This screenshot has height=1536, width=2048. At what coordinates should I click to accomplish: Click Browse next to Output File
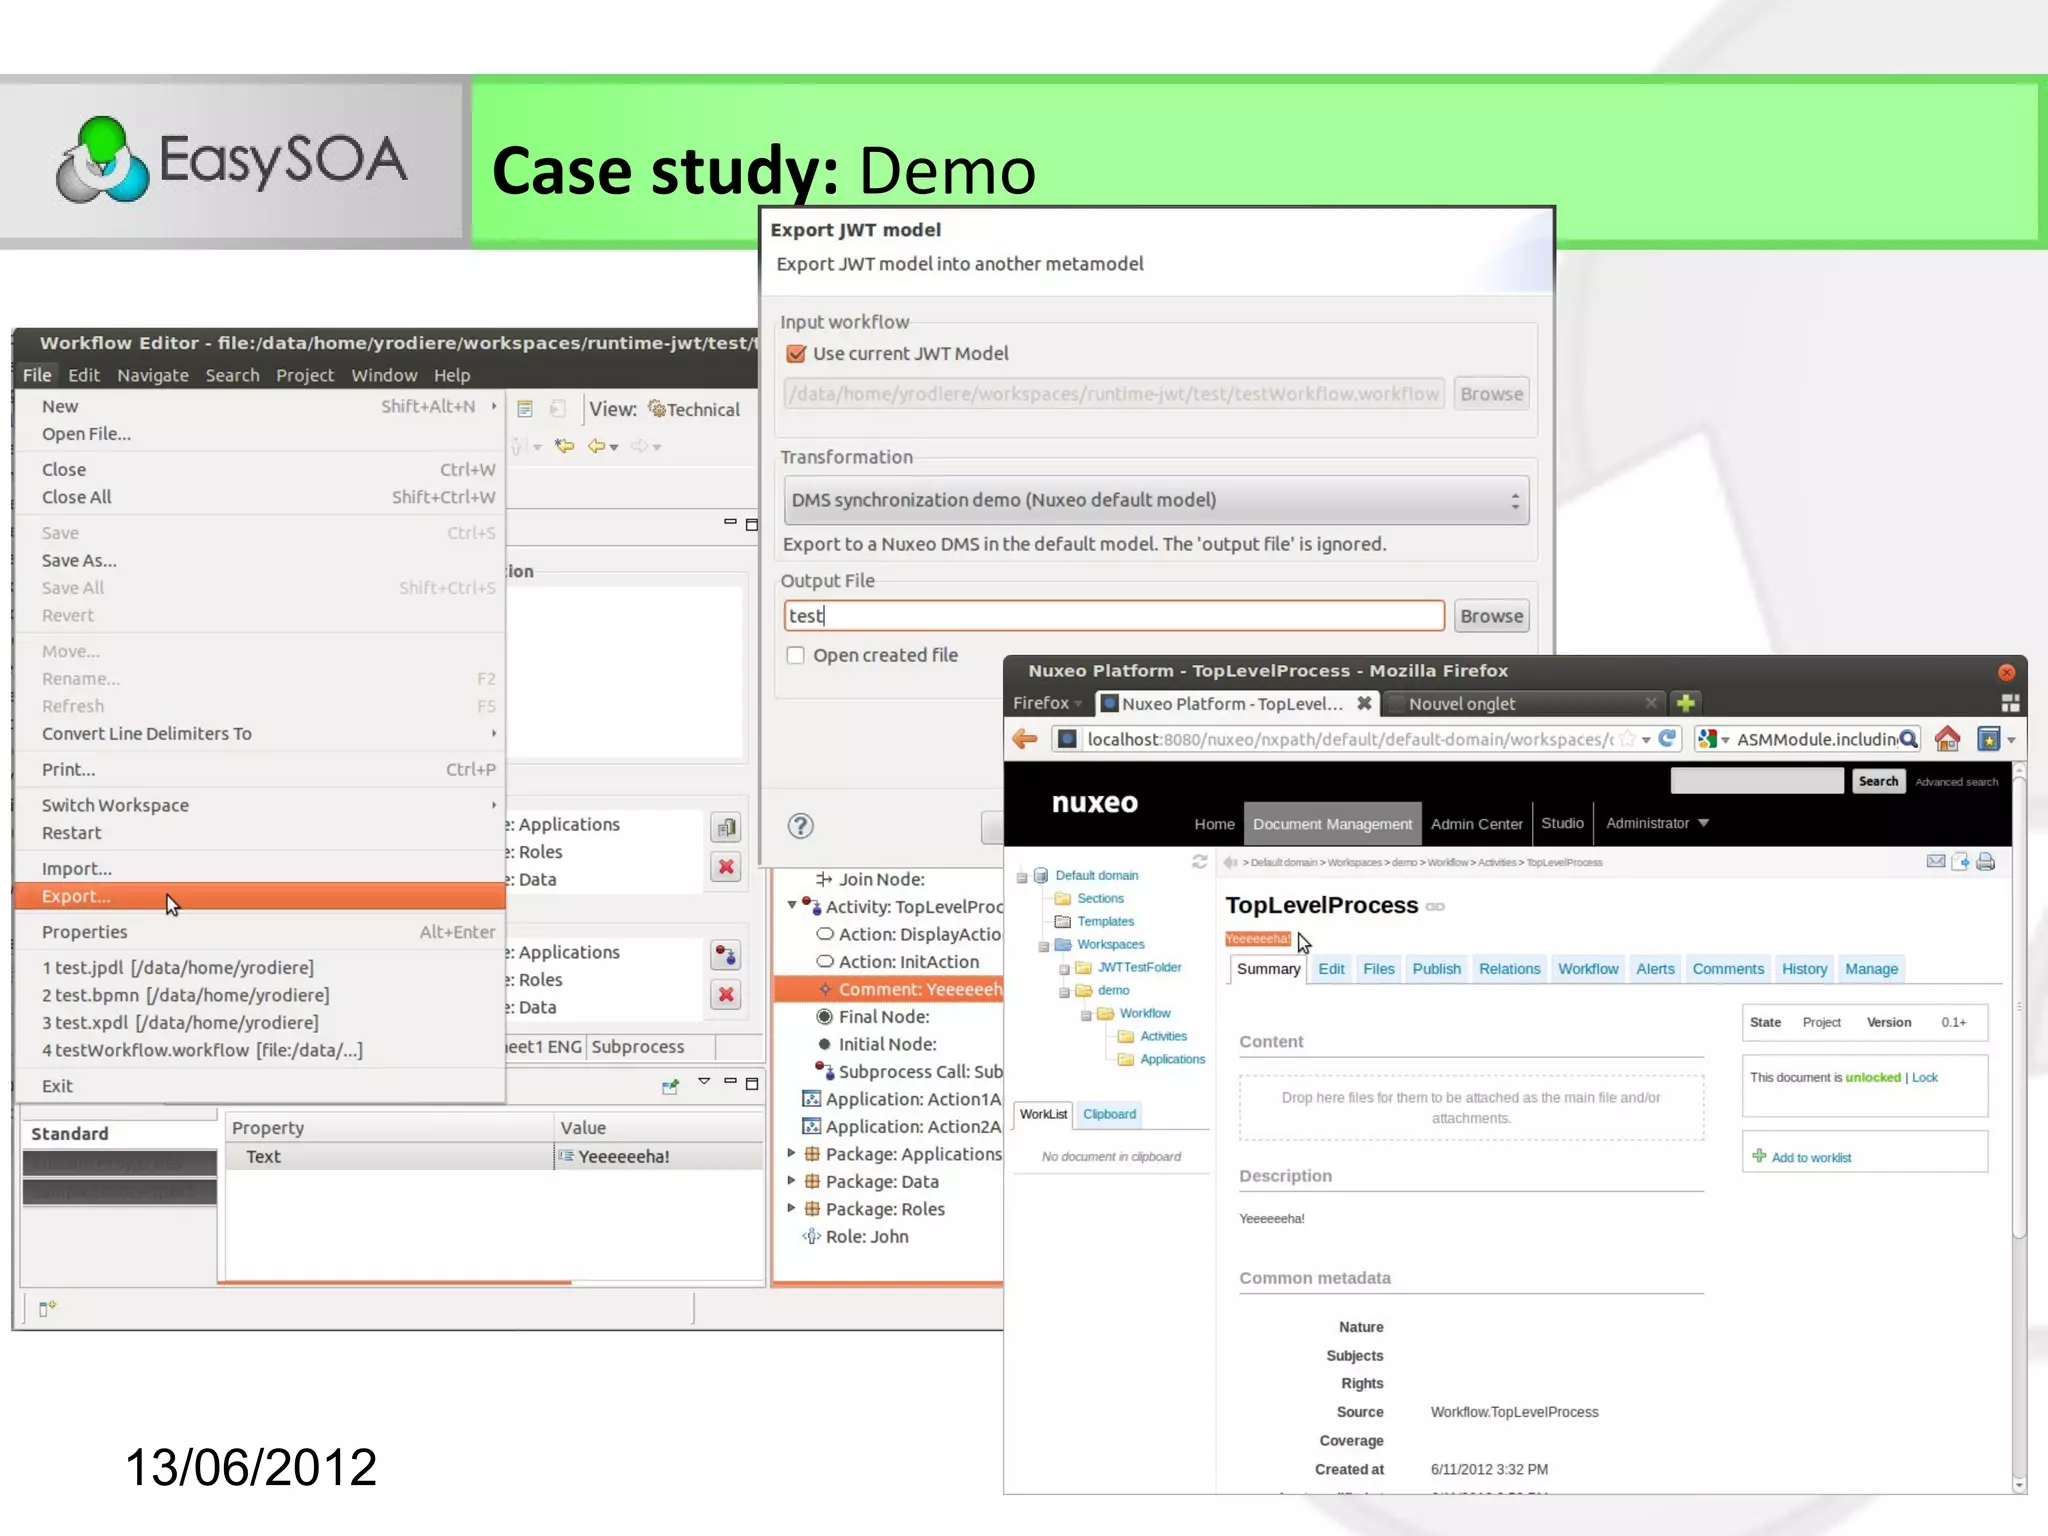pyautogui.click(x=1491, y=616)
